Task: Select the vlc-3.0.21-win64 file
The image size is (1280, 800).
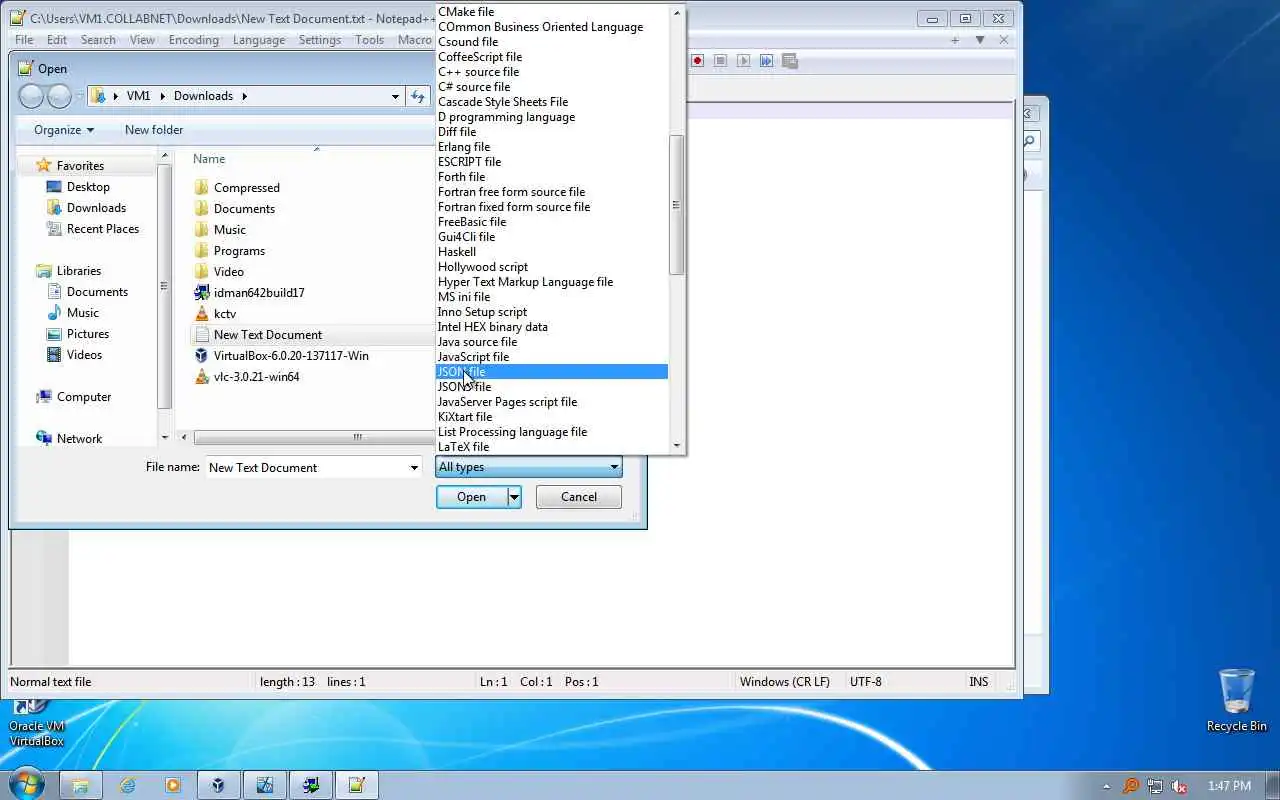Action: point(256,377)
